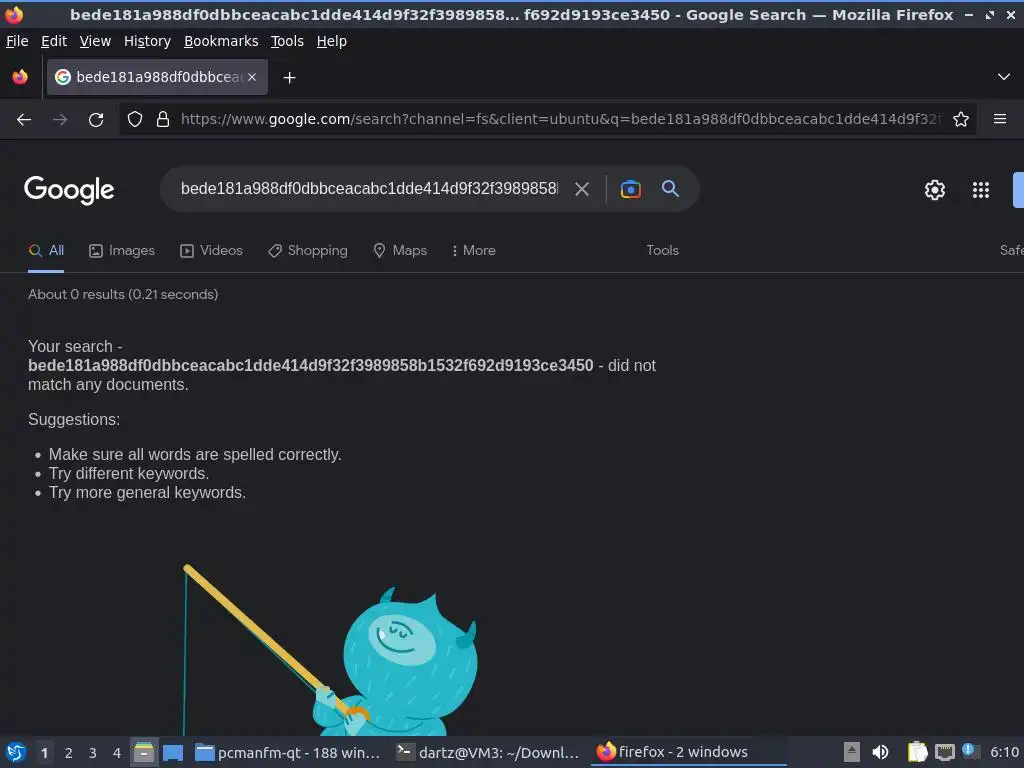
Task: Click the show desktop panel icon
Action: point(172,752)
